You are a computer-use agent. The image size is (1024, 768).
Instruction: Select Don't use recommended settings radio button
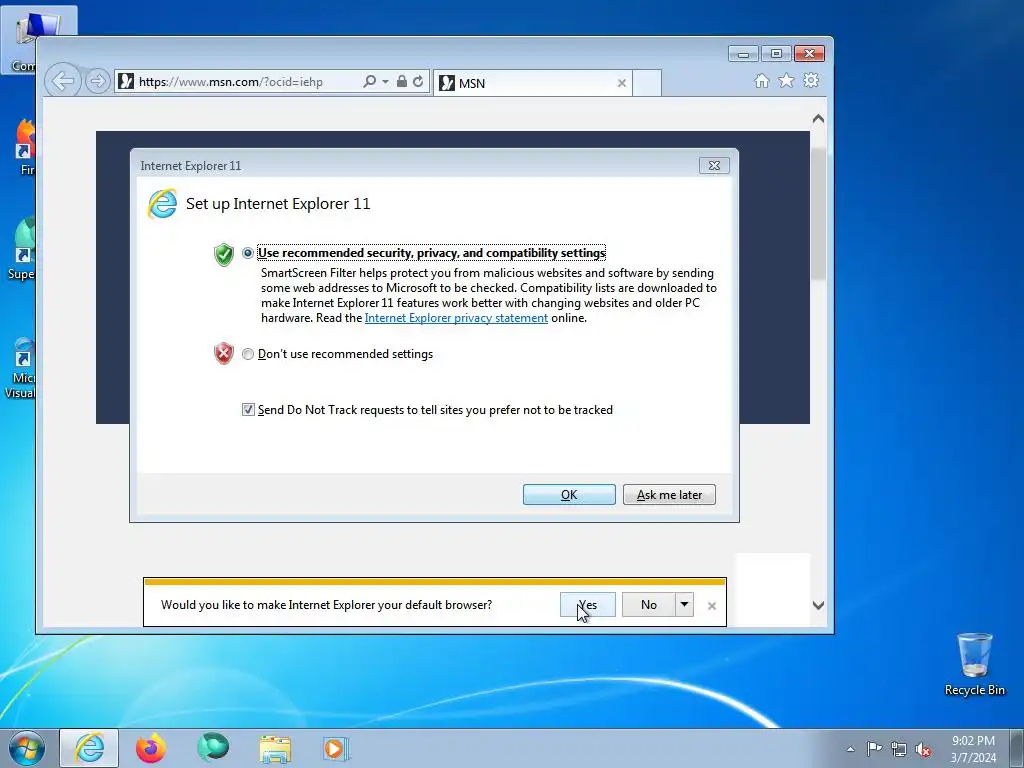(x=248, y=354)
